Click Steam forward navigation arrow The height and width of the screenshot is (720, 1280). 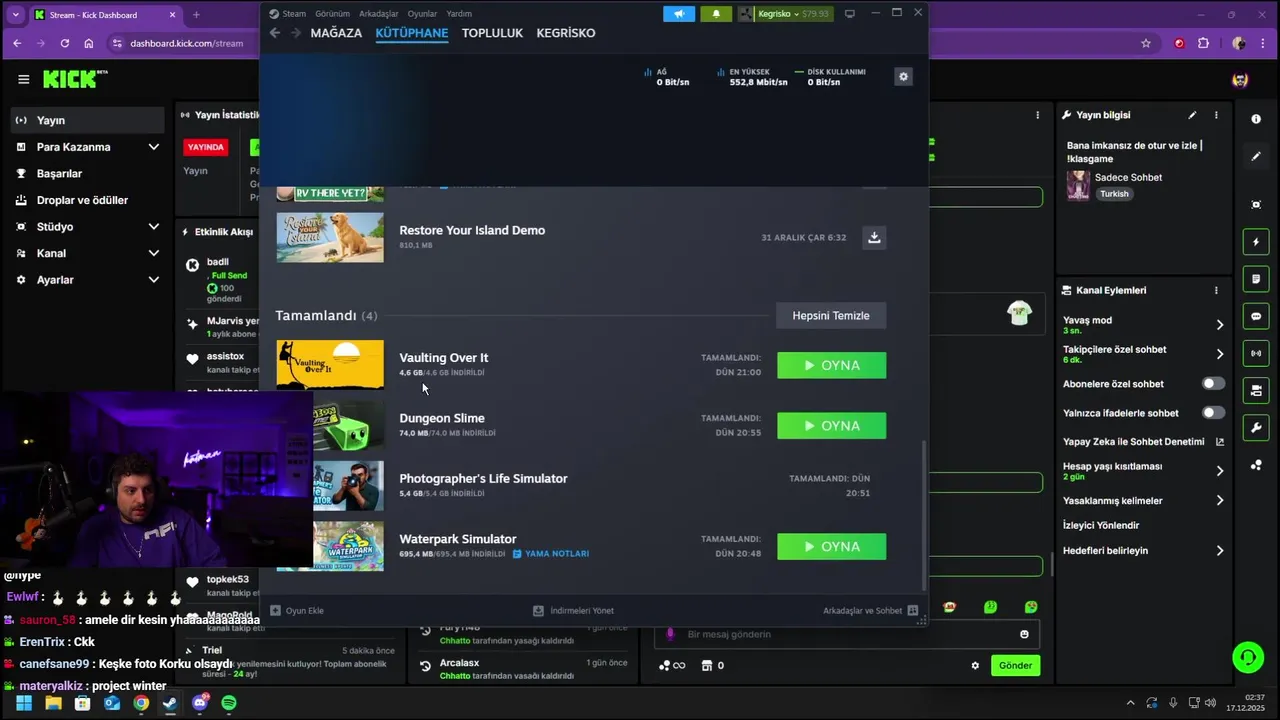296,33
